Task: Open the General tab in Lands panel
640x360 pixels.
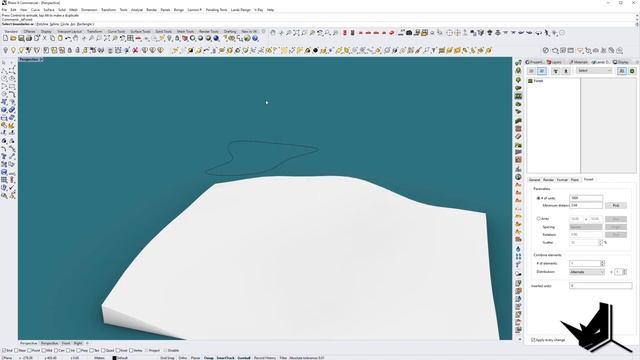Action: 534,180
